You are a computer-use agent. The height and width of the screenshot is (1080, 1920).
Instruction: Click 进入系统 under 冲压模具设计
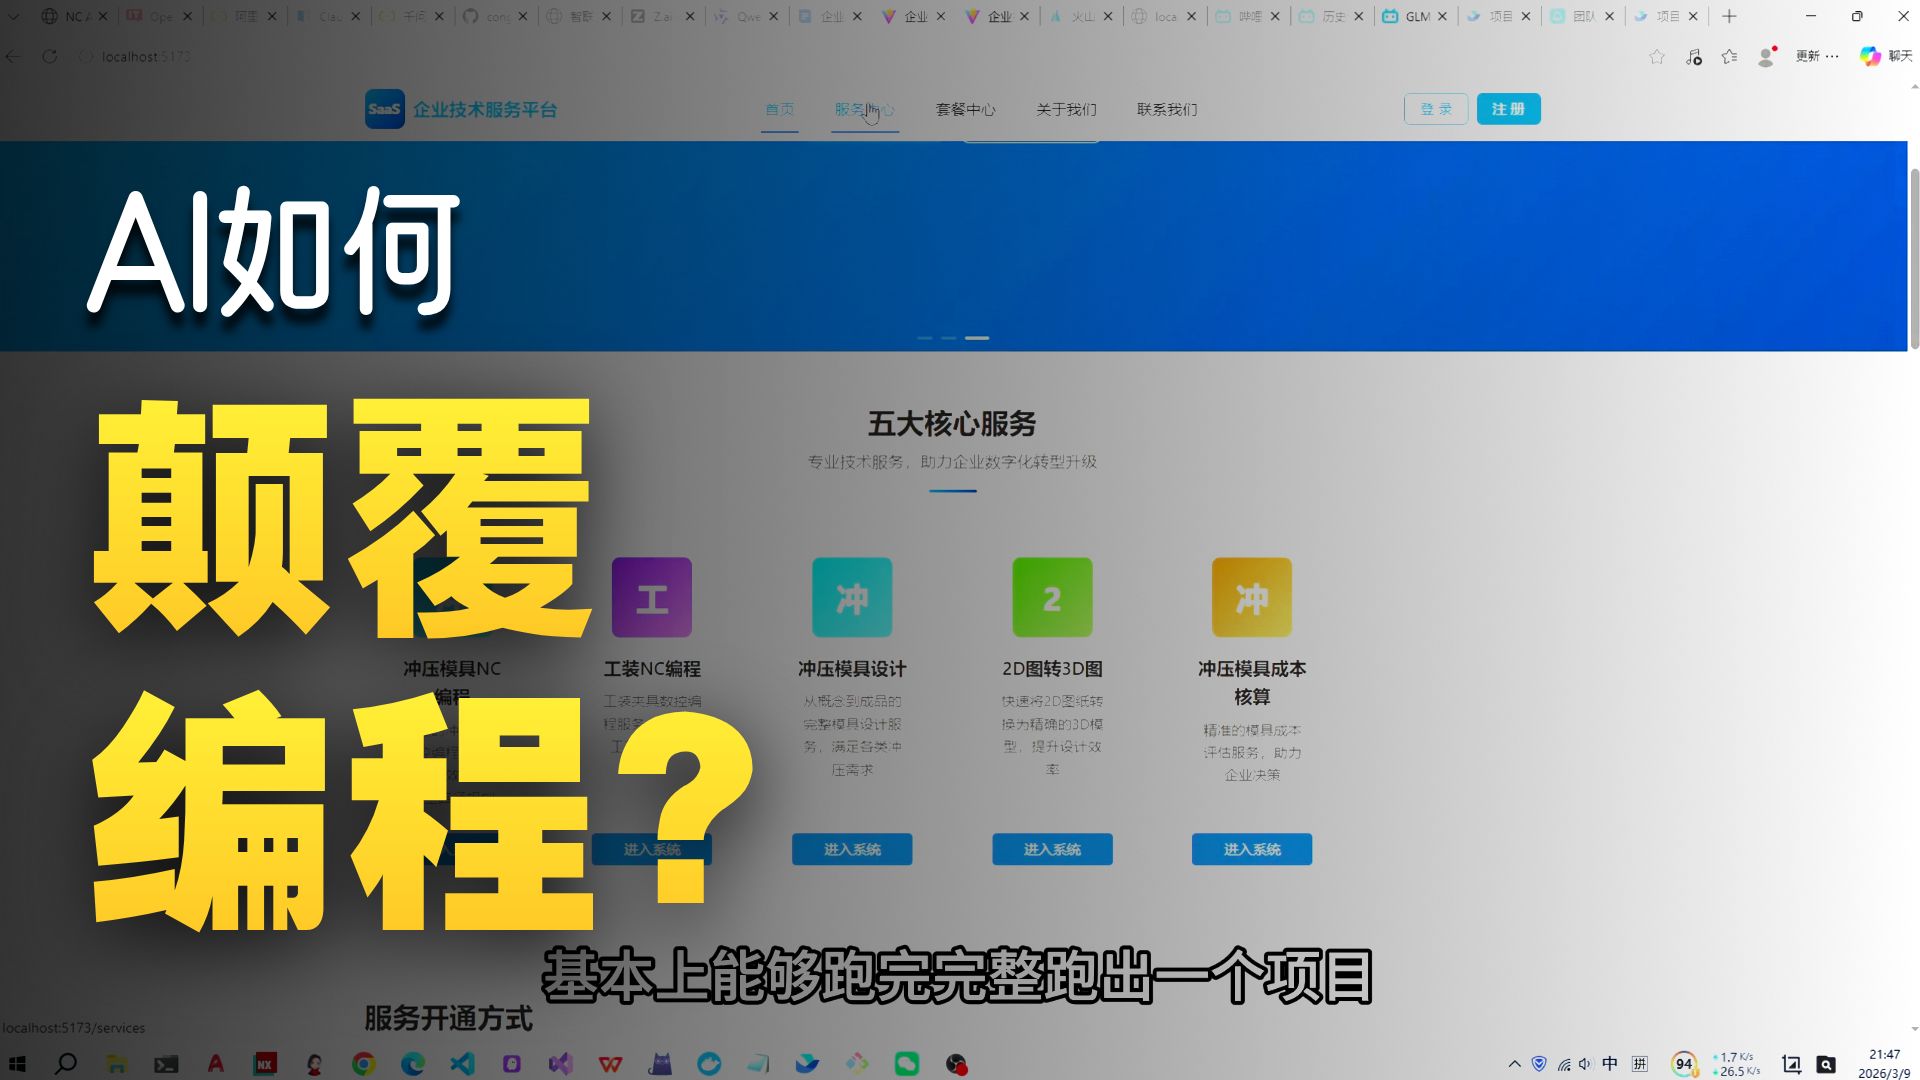852,849
